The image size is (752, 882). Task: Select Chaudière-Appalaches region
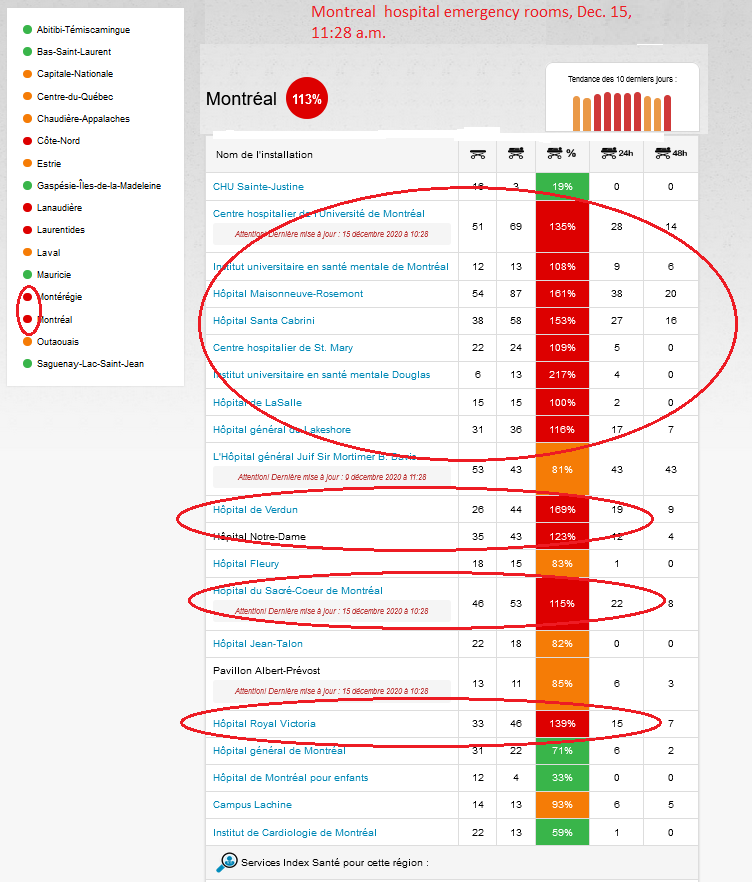(x=83, y=119)
